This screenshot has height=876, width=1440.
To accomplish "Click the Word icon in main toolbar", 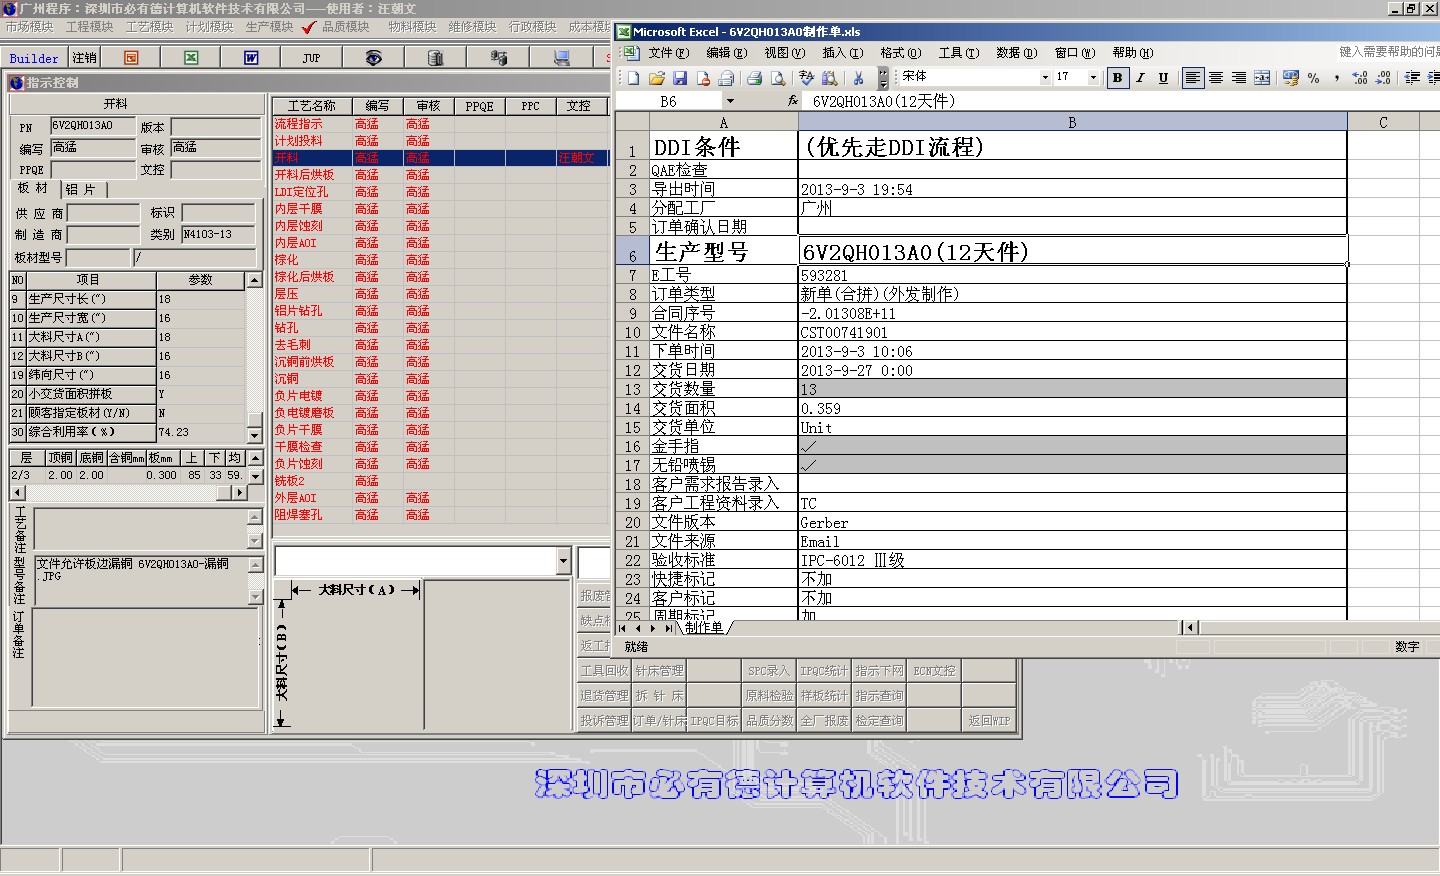I will pos(251,58).
